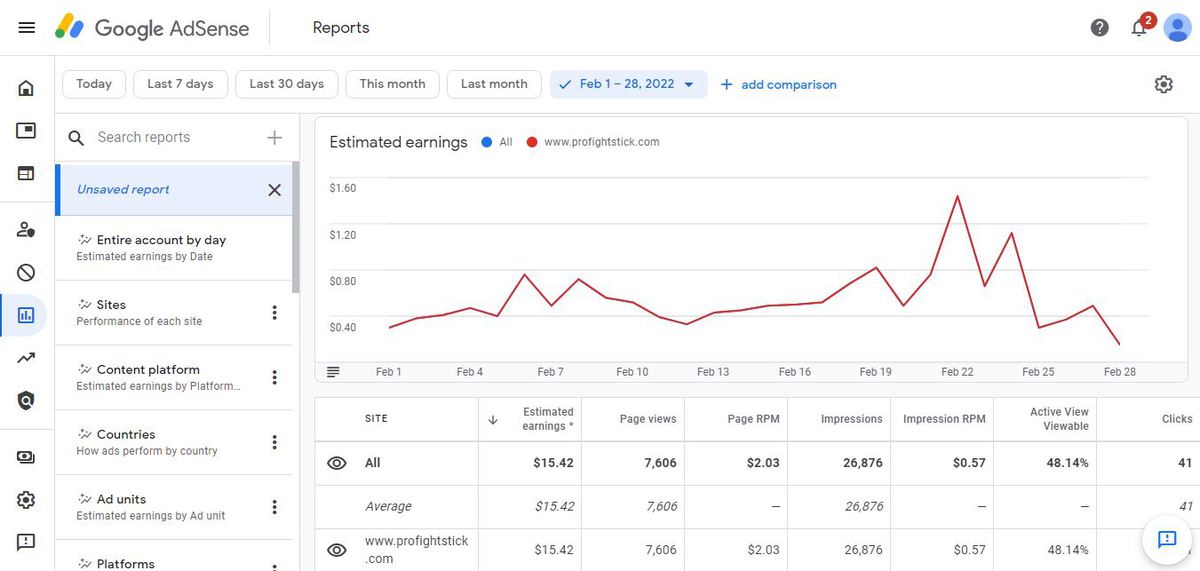
Task: Click $15.42 in the All row
Action: [554, 463]
